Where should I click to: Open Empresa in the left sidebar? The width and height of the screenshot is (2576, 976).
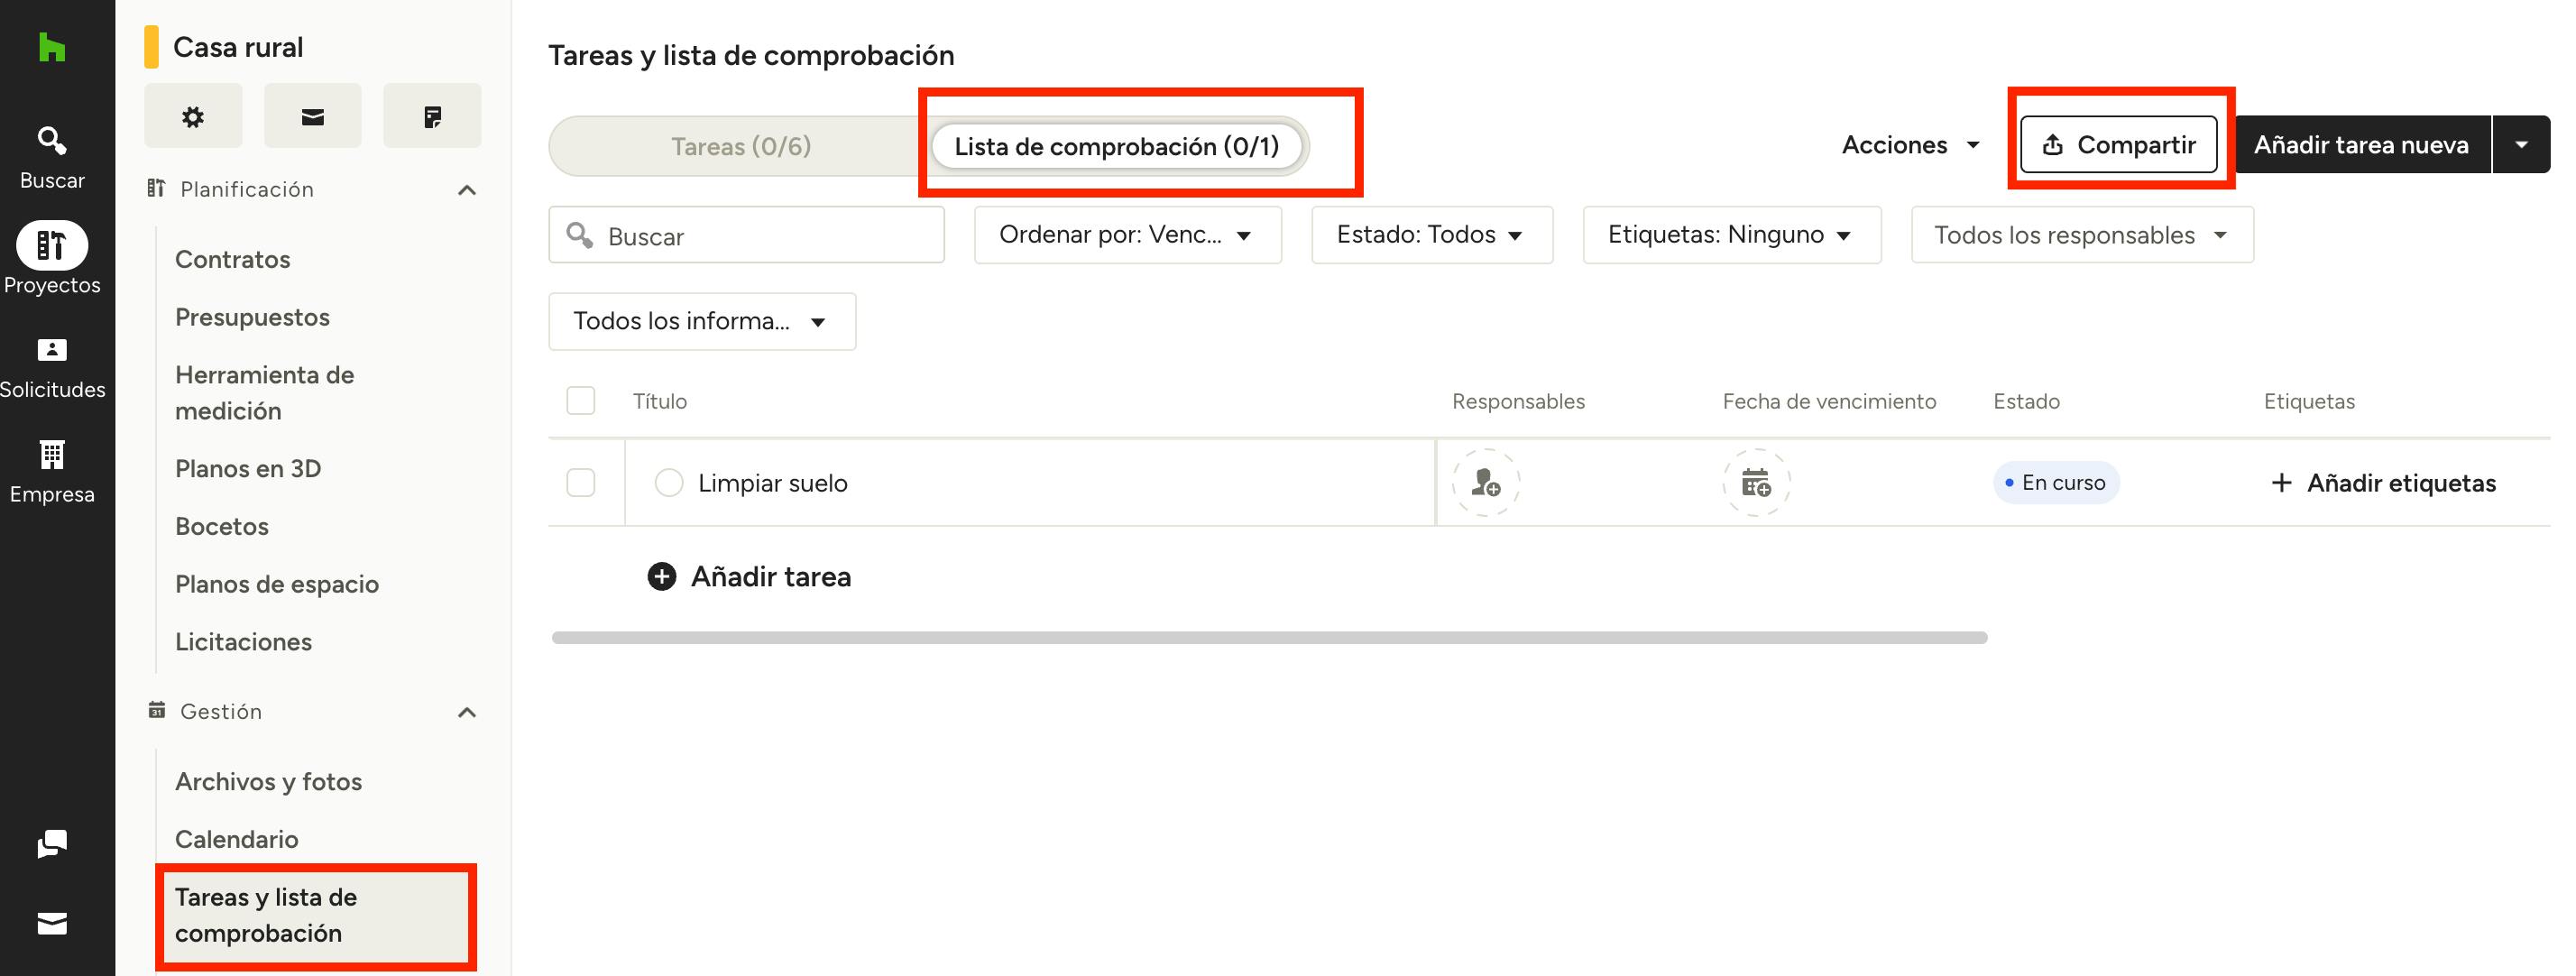[x=51, y=471]
